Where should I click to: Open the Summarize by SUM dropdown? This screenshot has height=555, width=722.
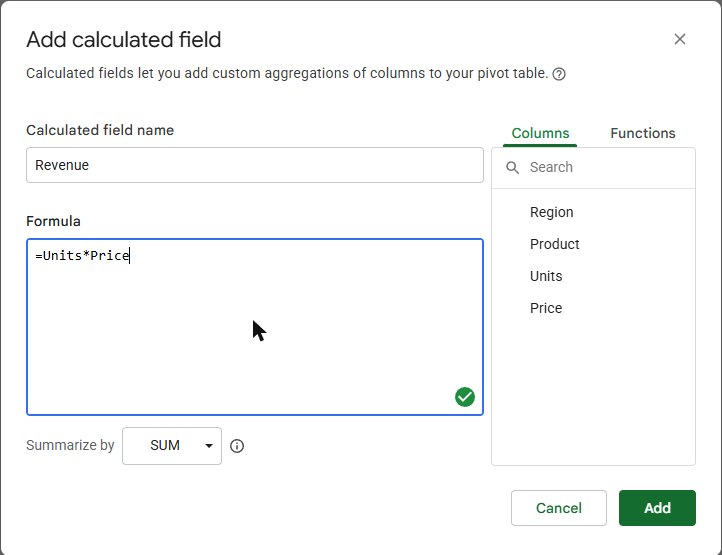tap(172, 446)
